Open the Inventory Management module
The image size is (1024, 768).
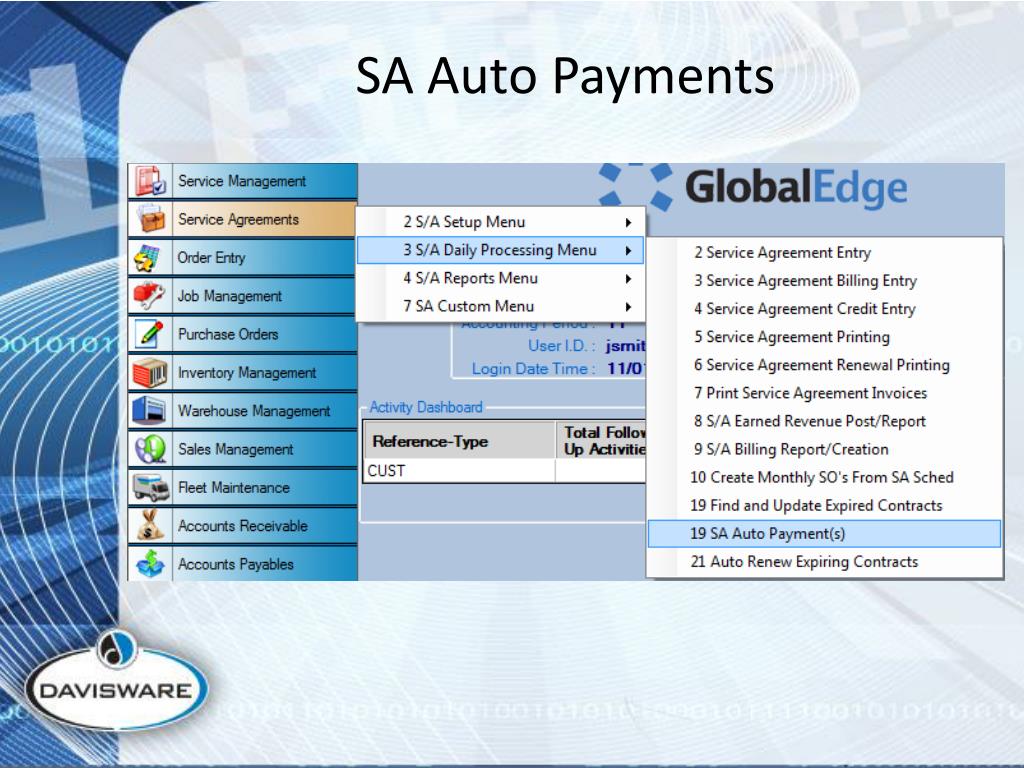(x=242, y=372)
